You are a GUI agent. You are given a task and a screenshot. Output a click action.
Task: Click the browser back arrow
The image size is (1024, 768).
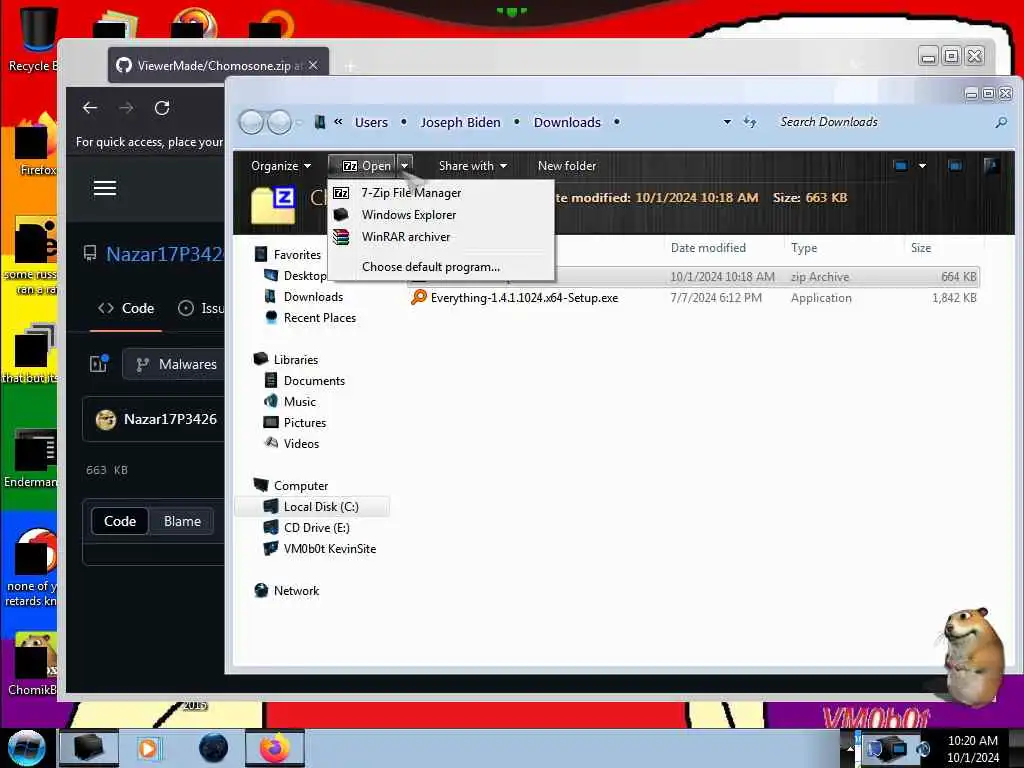pos(90,108)
